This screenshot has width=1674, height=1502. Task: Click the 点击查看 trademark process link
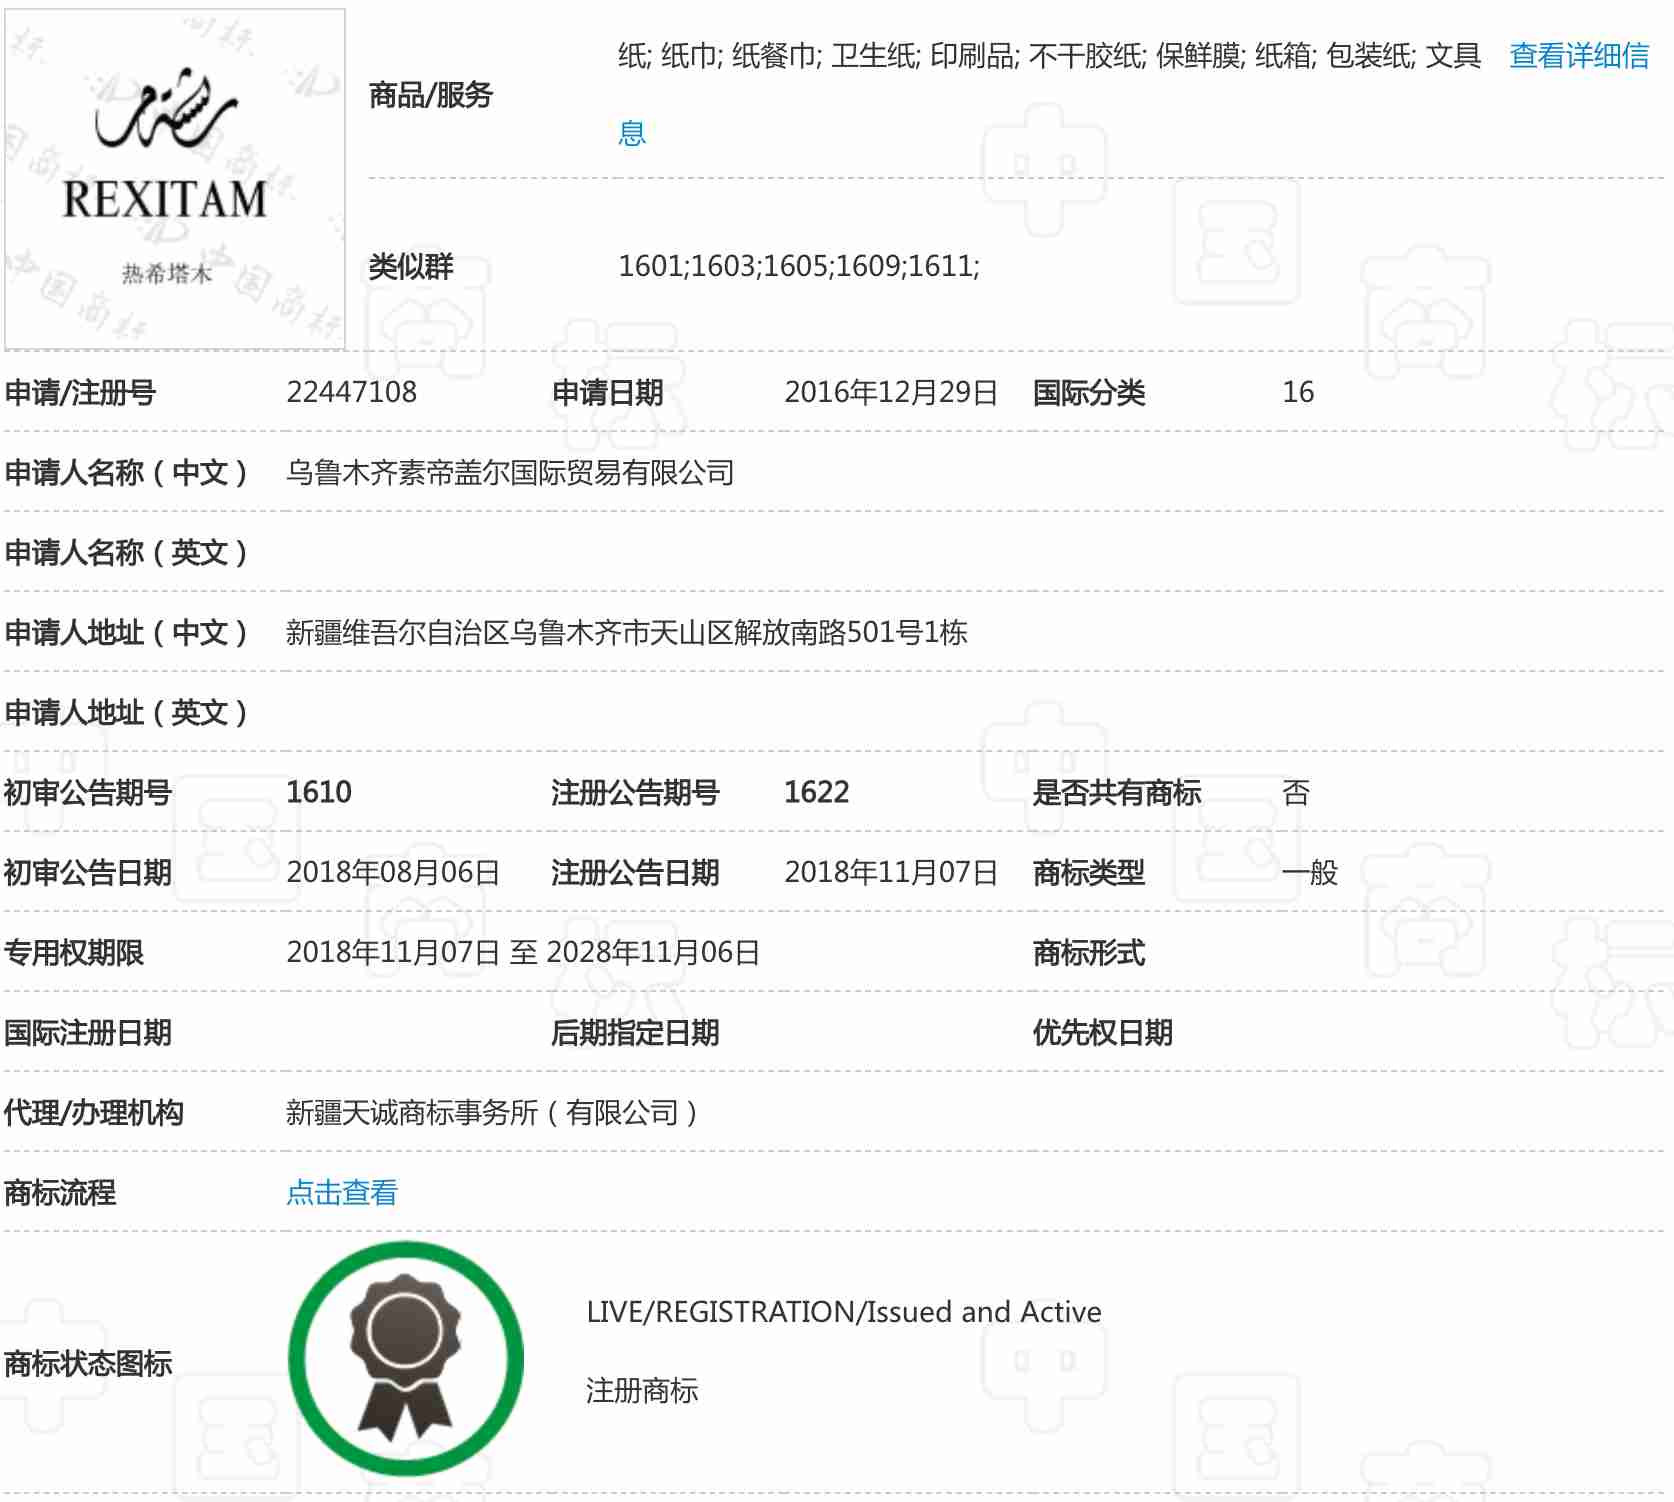click(341, 1192)
